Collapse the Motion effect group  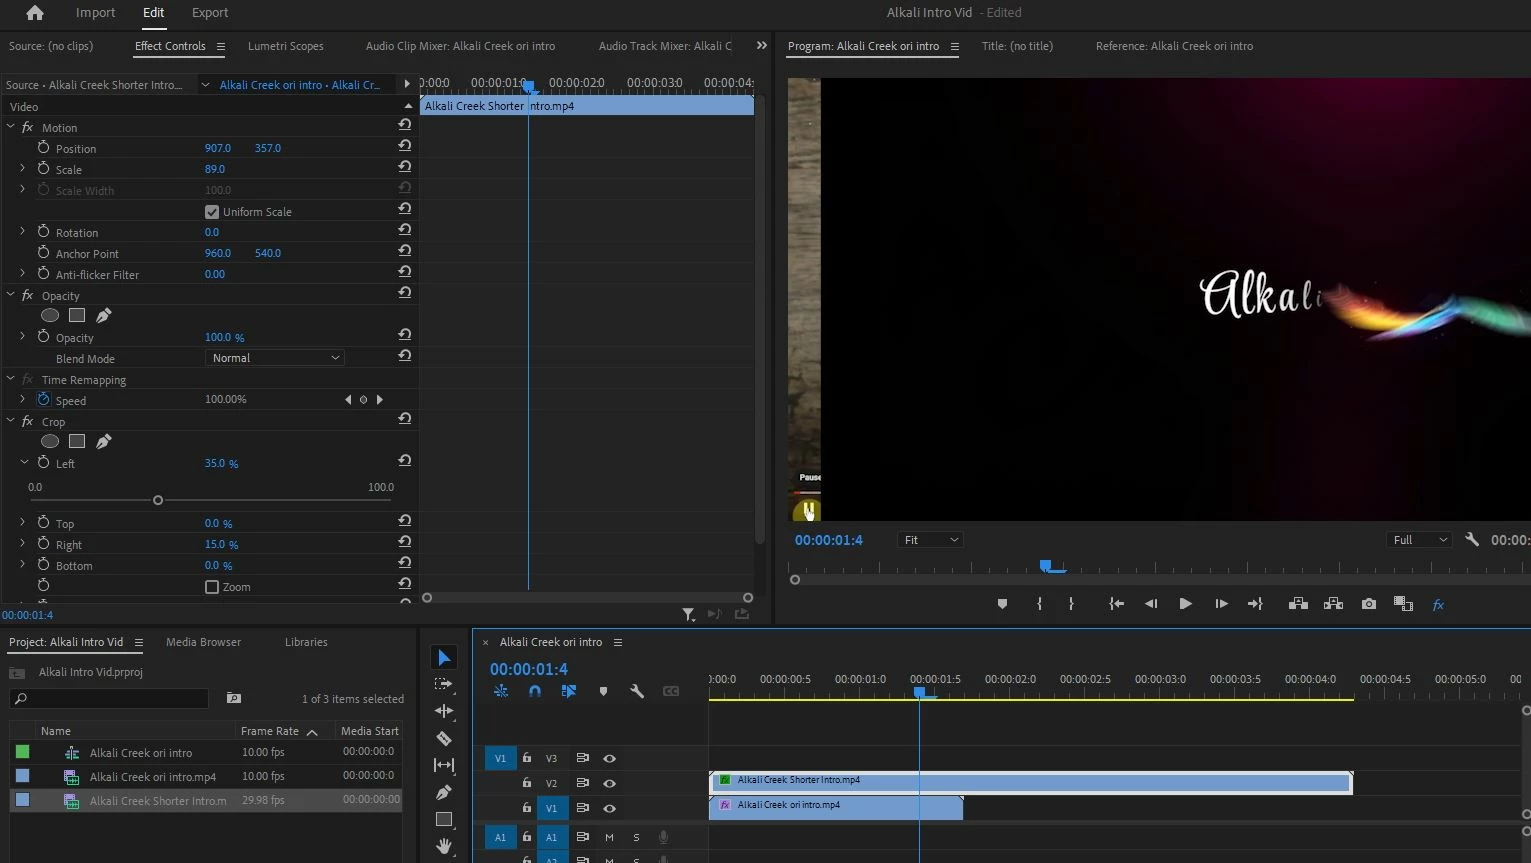(x=10, y=127)
